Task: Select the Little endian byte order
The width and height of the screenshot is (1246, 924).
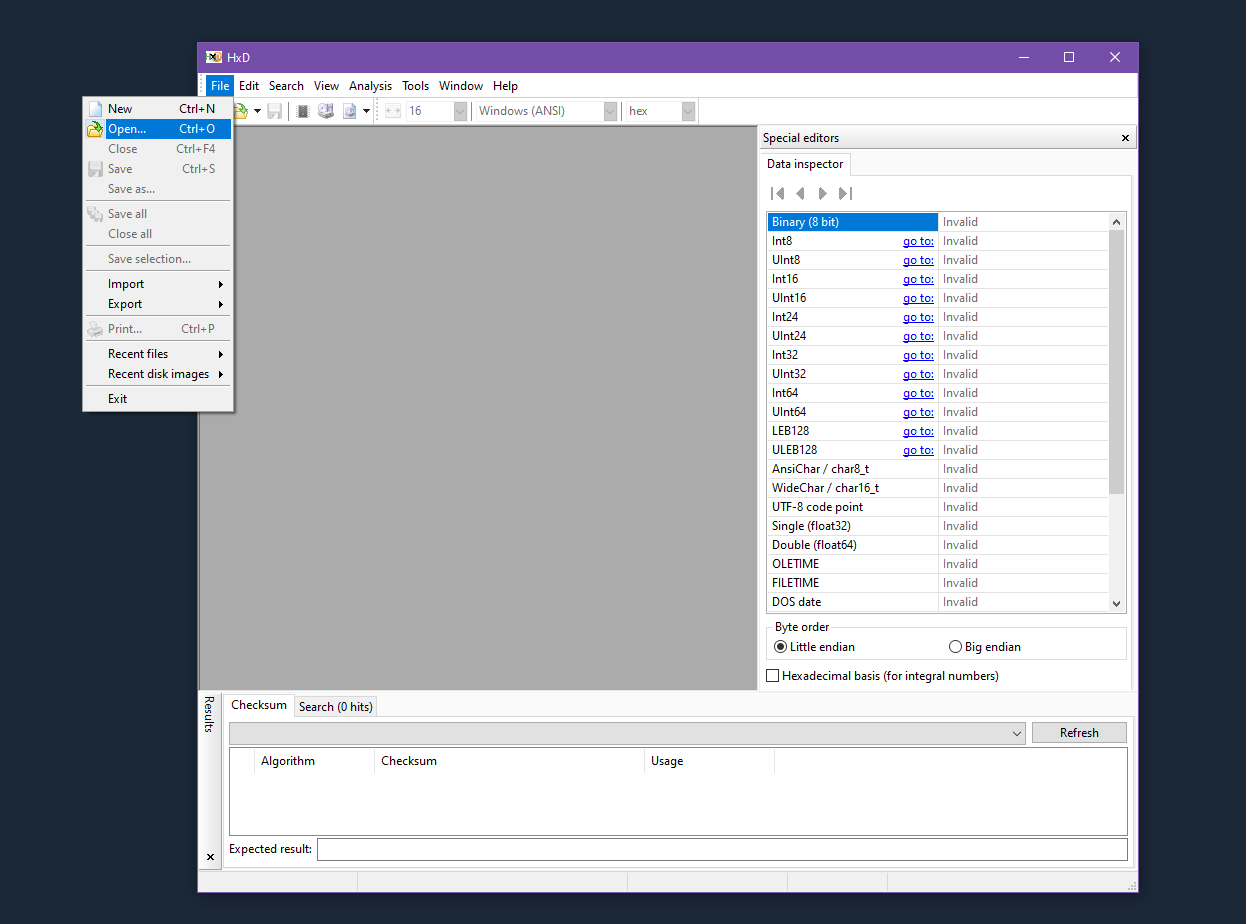Action: coord(781,647)
